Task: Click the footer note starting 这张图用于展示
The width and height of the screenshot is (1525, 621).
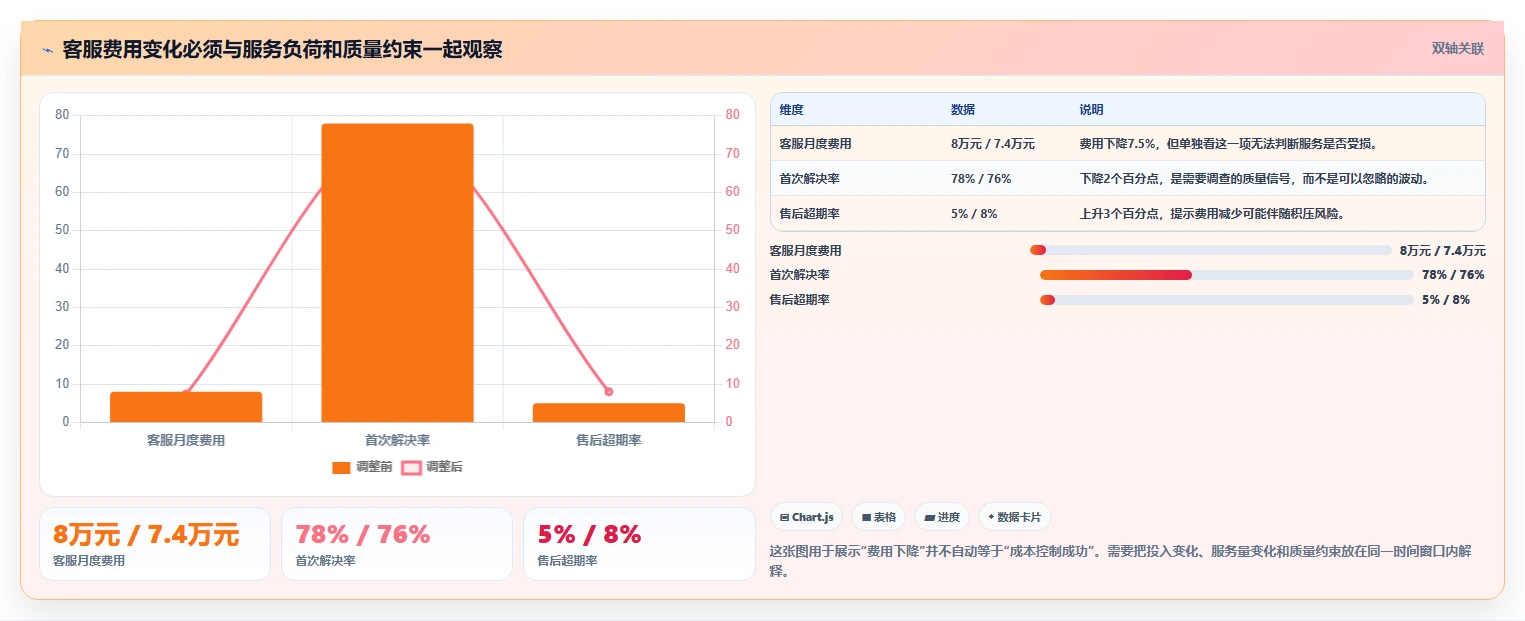Action: coord(1120,561)
